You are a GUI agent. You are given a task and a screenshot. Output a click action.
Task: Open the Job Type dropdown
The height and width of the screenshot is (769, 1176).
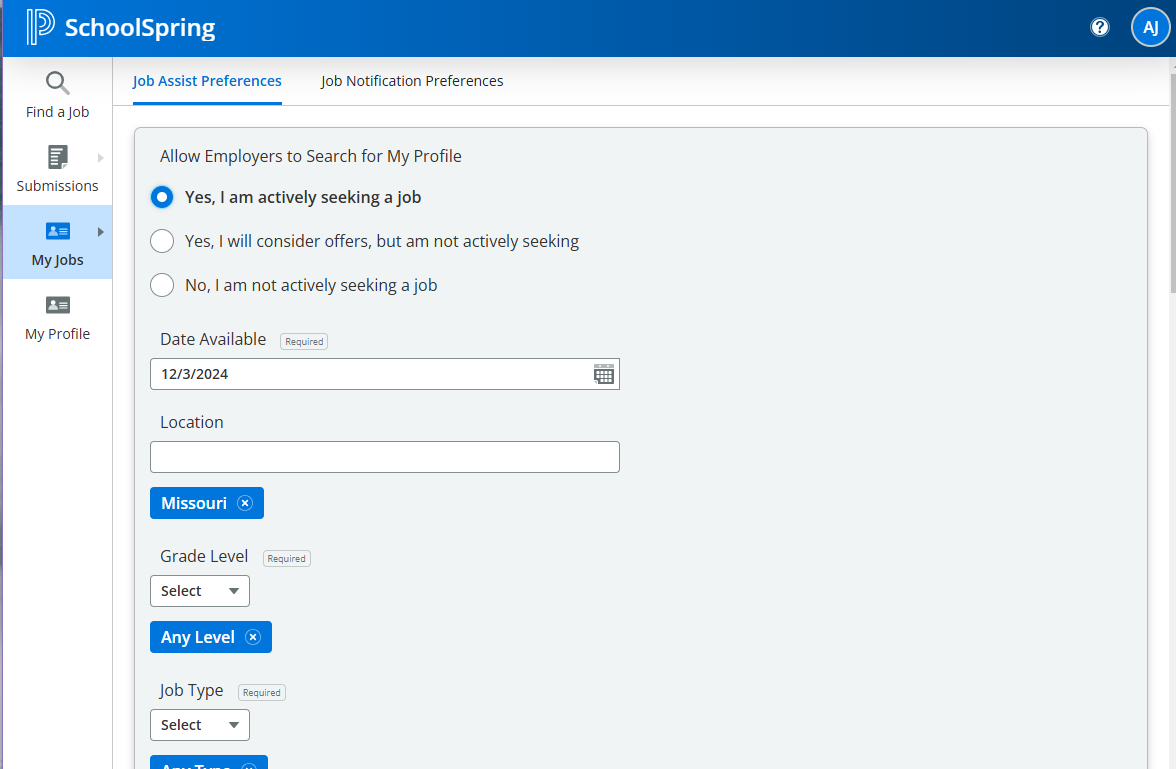tap(199, 724)
